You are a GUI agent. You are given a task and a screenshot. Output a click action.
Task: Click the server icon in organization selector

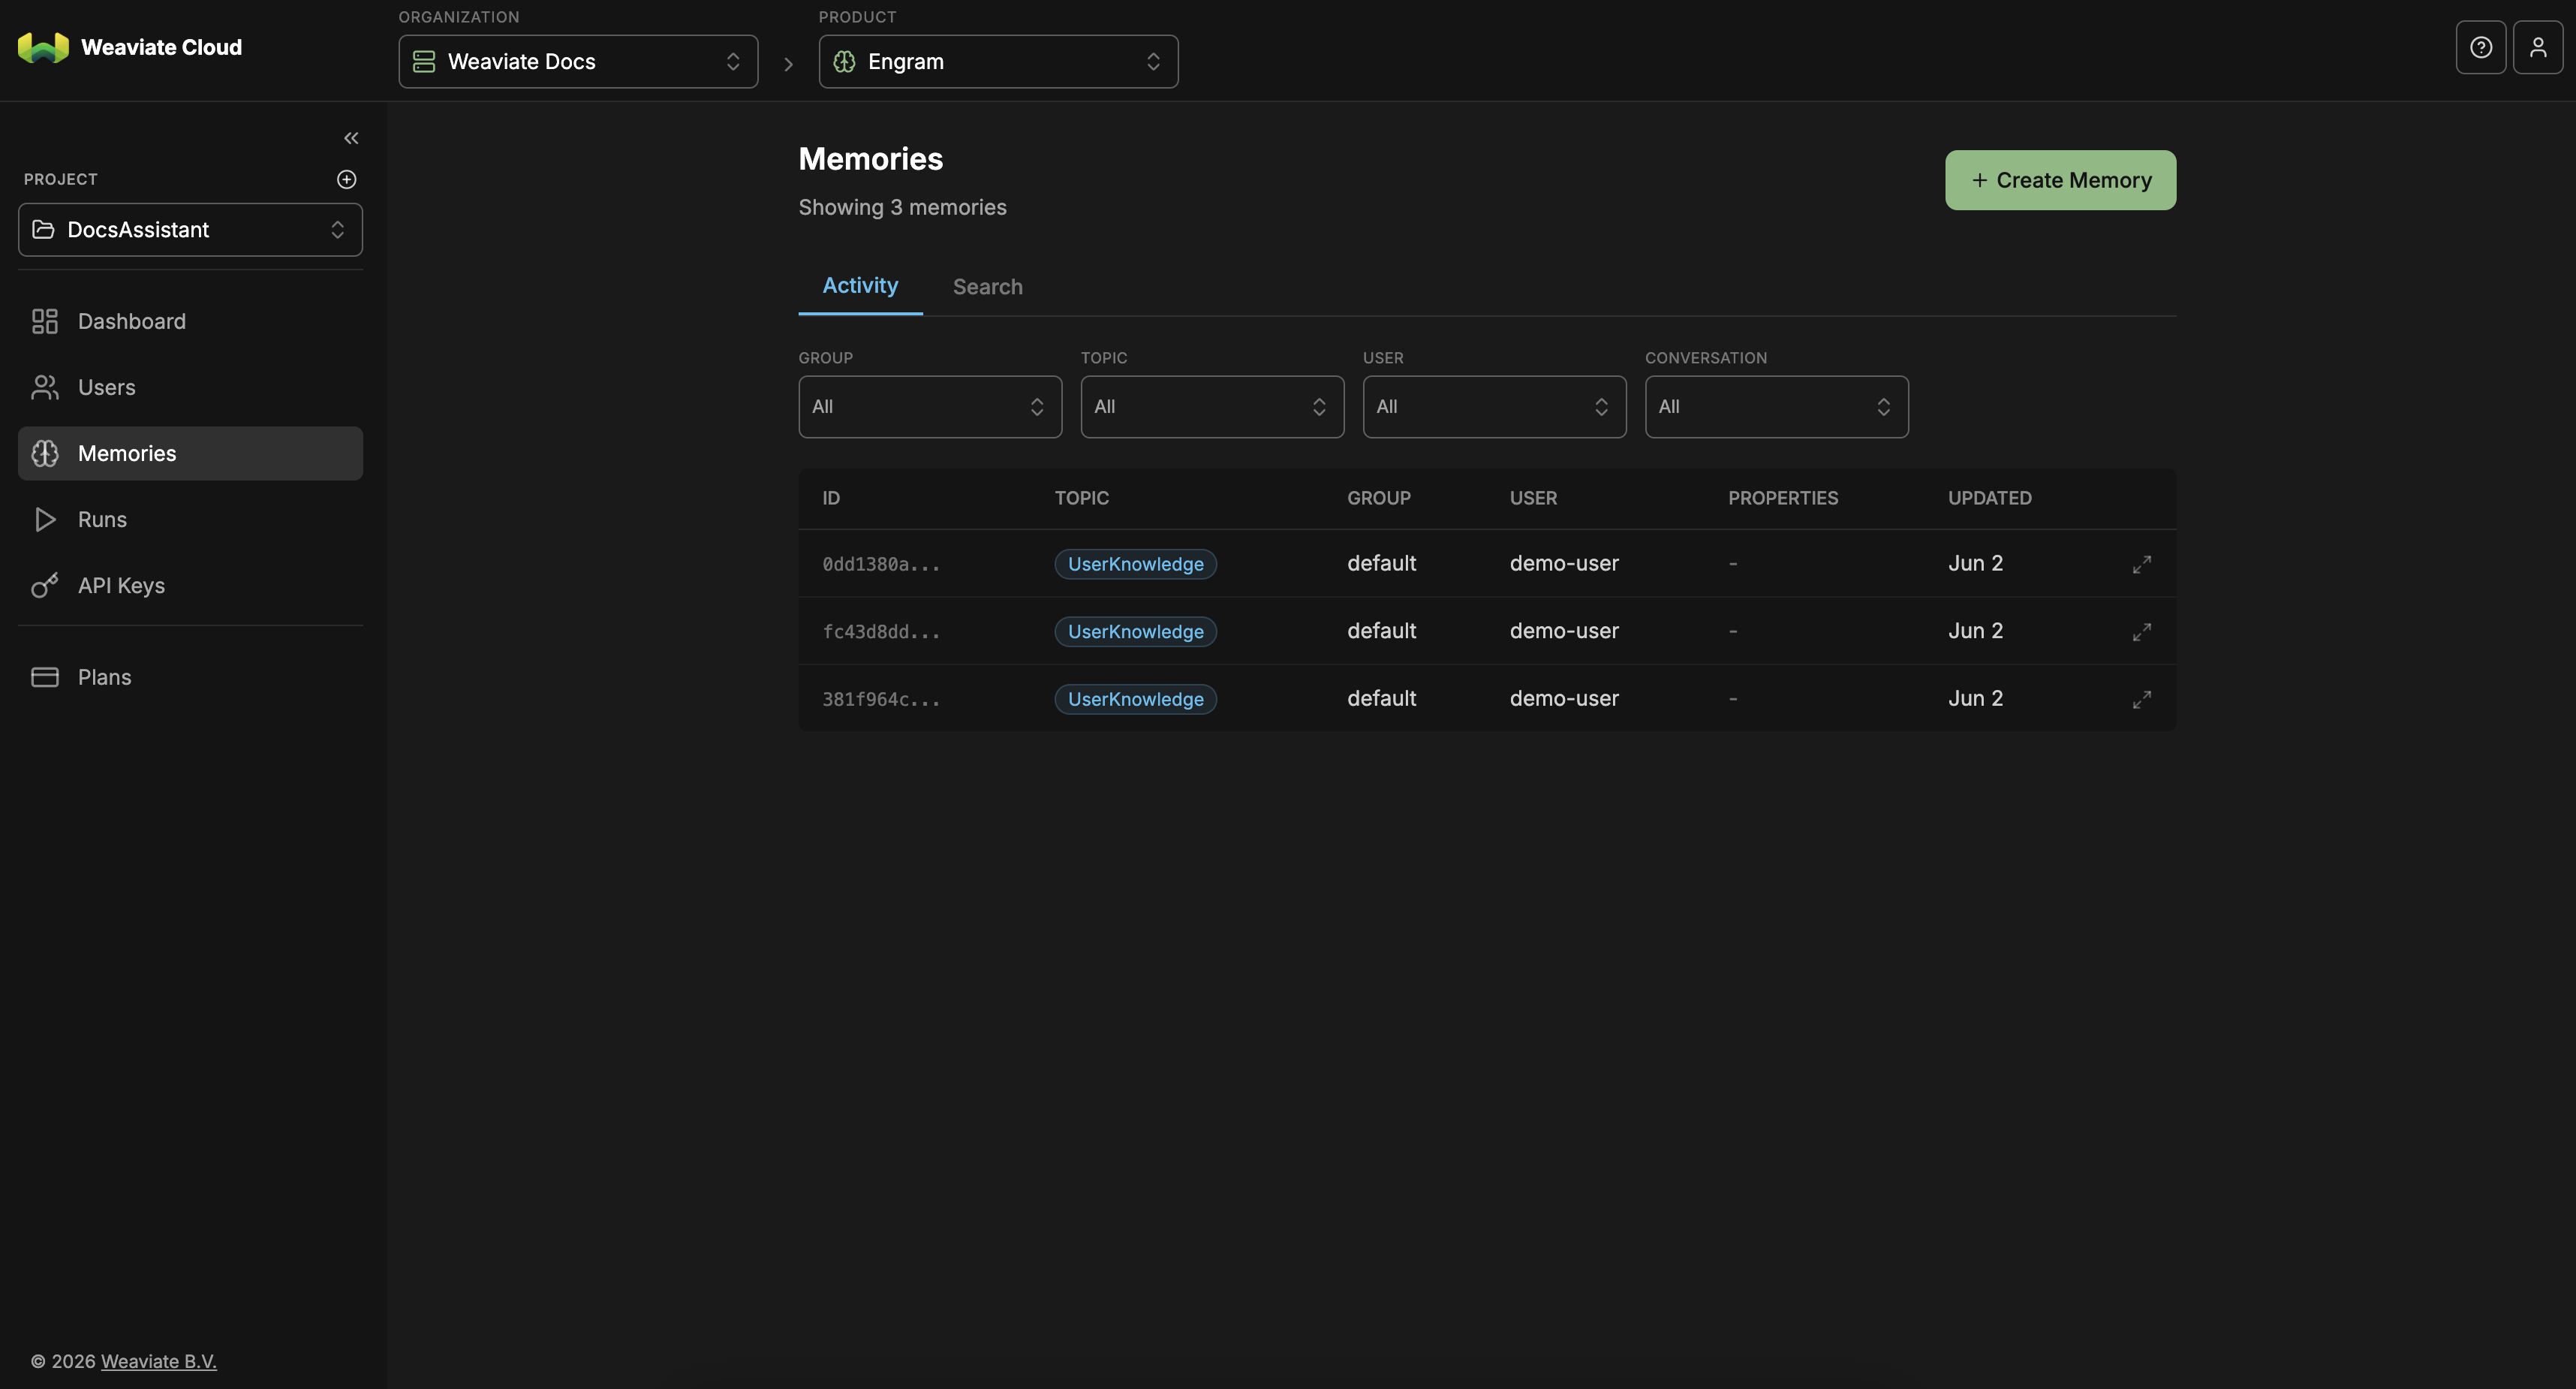pos(424,61)
